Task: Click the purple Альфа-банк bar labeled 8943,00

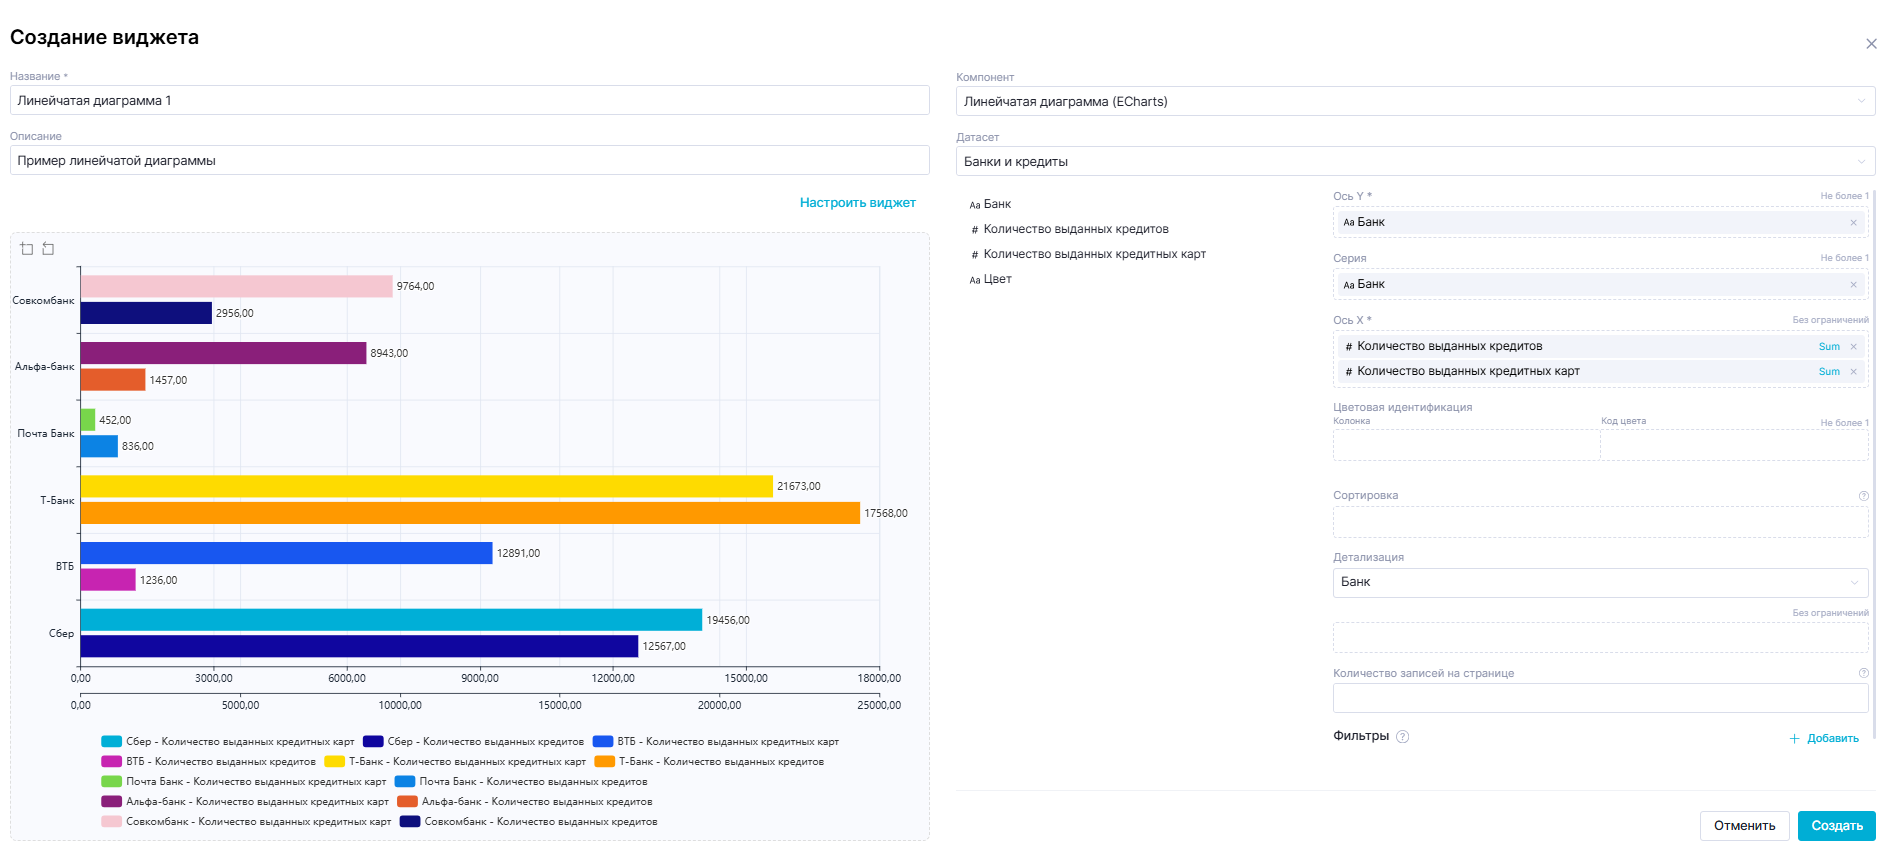Action: (x=224, y=353)
